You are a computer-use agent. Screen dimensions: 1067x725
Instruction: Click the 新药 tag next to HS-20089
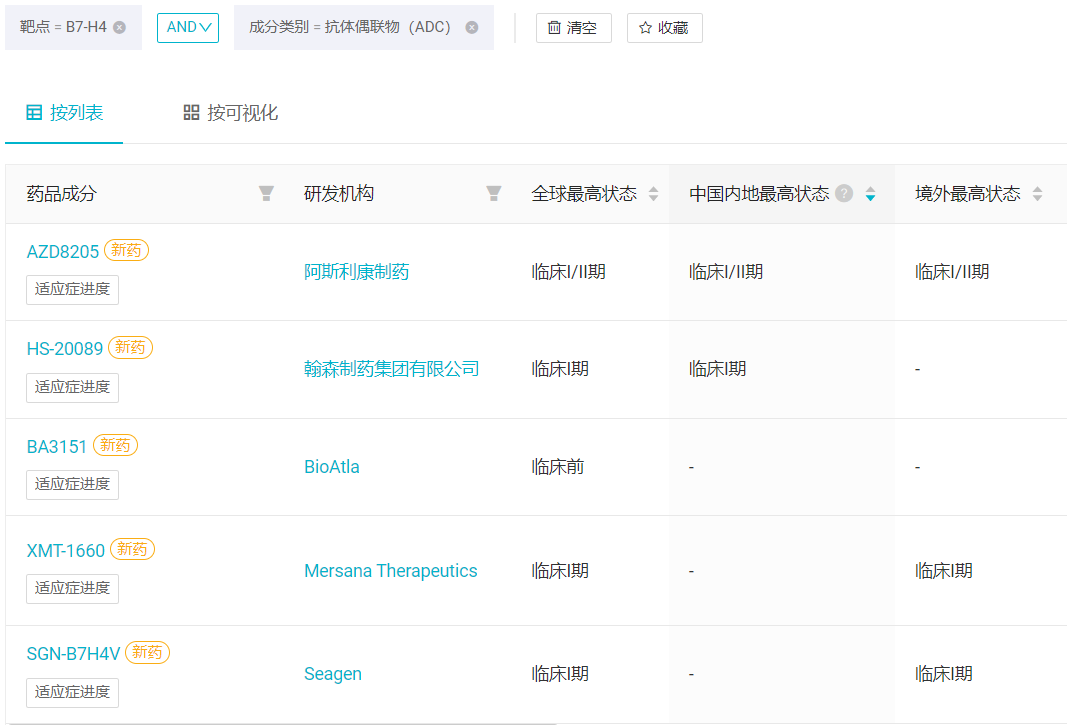(x=130, y=348)
